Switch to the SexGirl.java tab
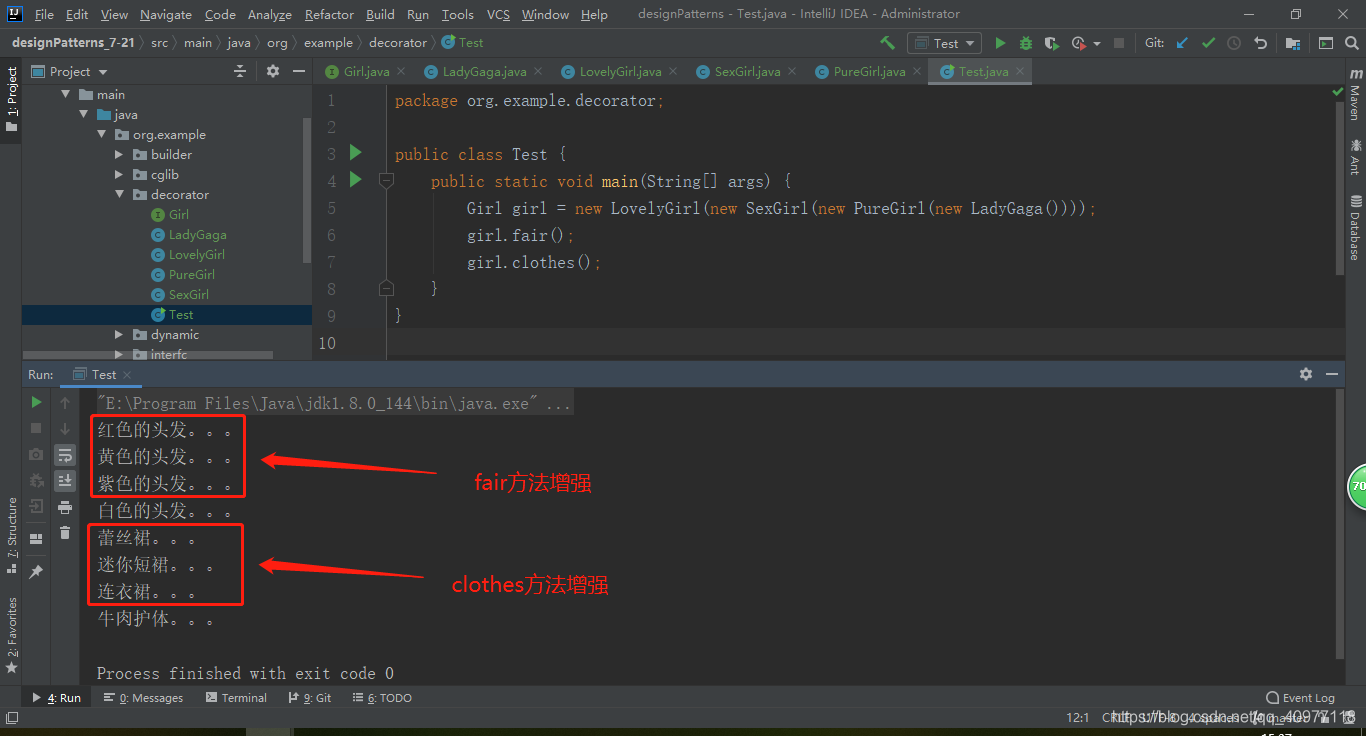 click(747, 71)
